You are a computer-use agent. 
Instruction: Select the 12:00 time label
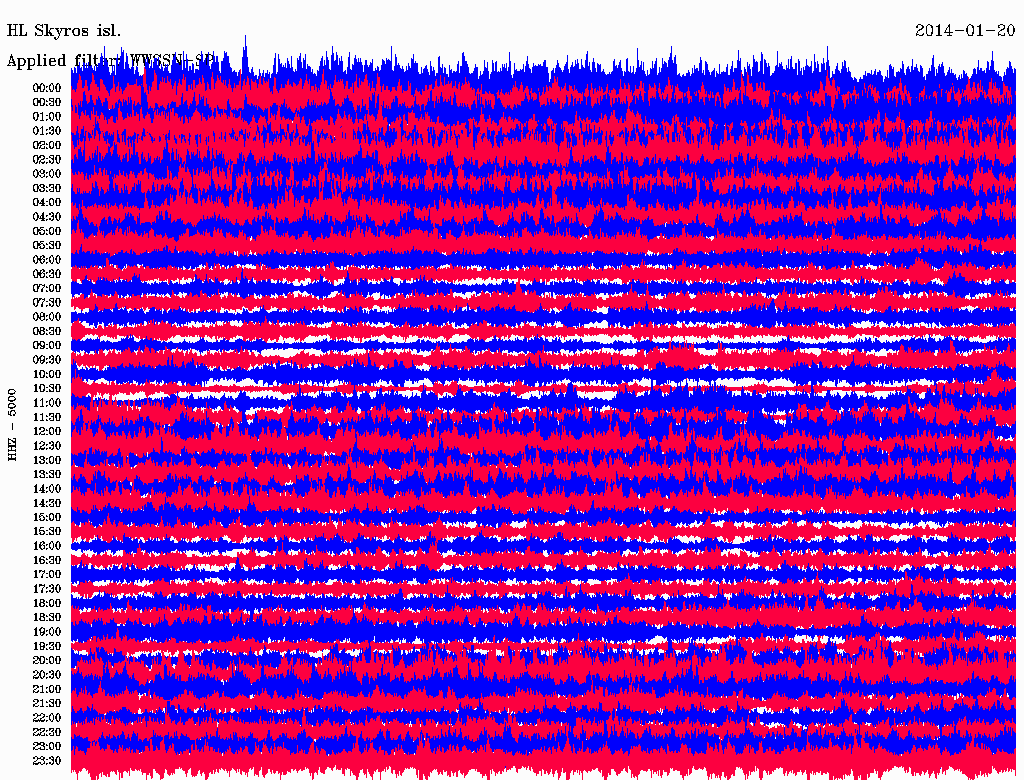point(47,431)
